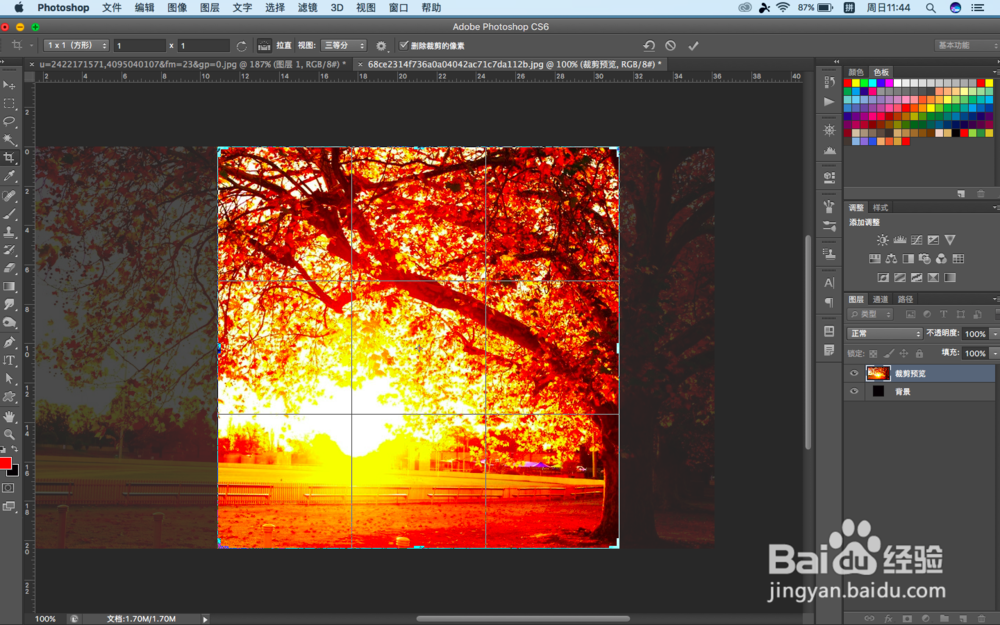
Task: Switch to the 路径 tab
Action: (x=905, y=299)
